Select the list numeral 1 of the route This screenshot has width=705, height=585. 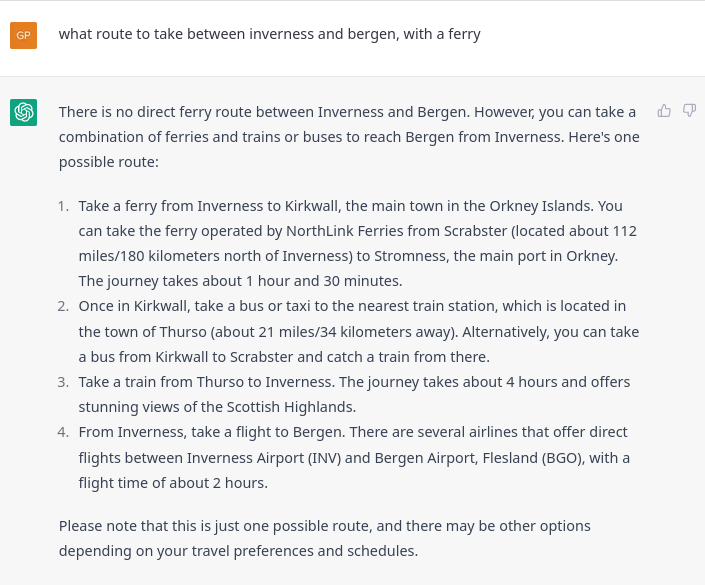tap(63, 206)
